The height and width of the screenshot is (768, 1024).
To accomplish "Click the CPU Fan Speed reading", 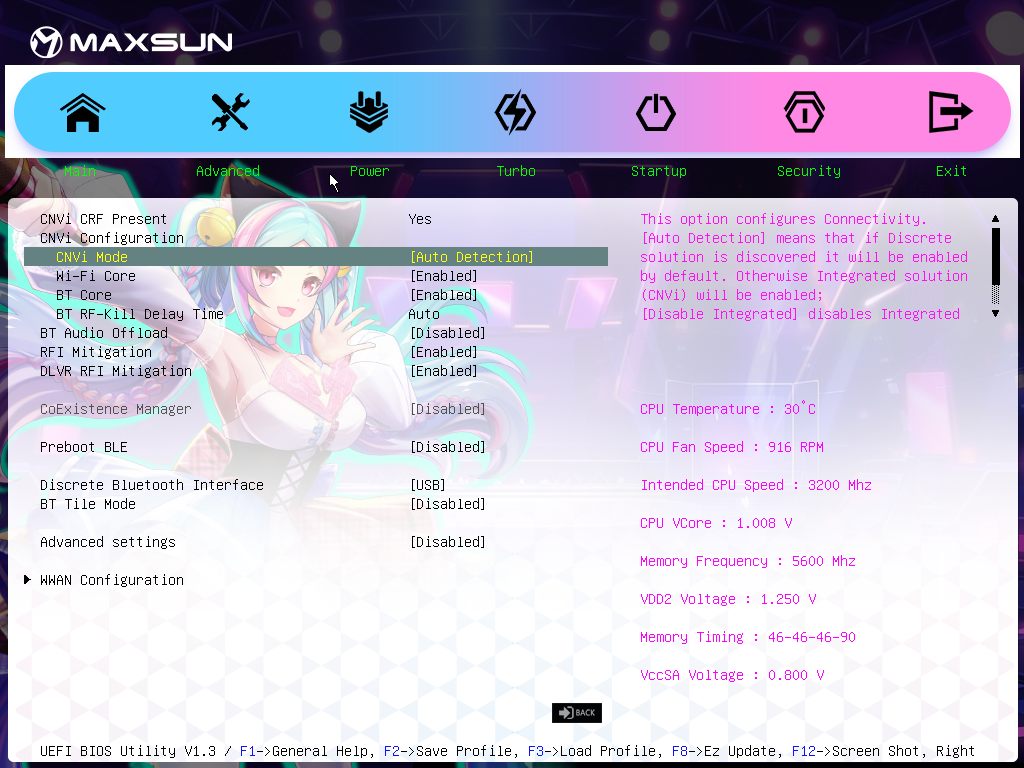I will click(731, 447).
